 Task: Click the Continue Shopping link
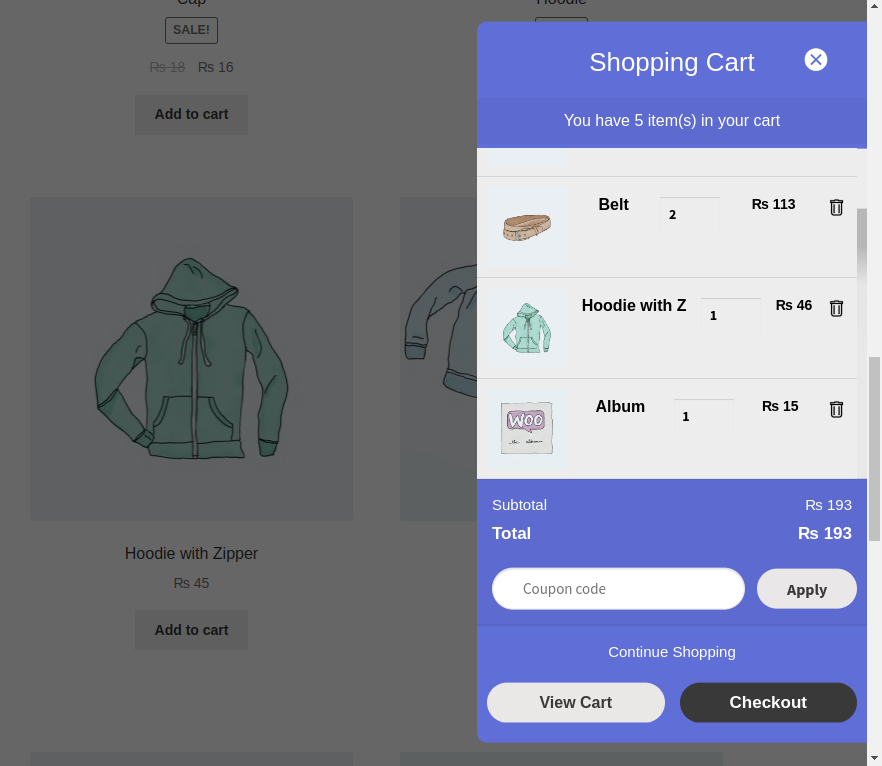pyautogui.click(x=671, y=651)
